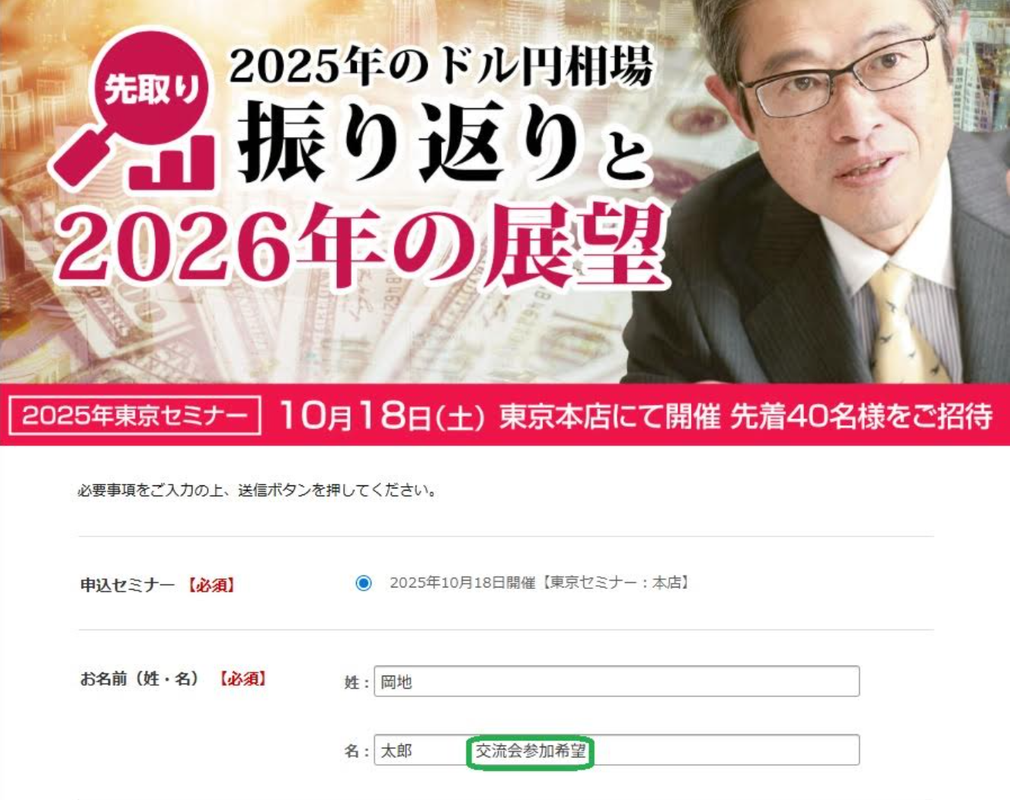Click the boxed 2025年東京セミナー label
The width and height of the screenshot is (1010, 800).
[x=135, y=415]
